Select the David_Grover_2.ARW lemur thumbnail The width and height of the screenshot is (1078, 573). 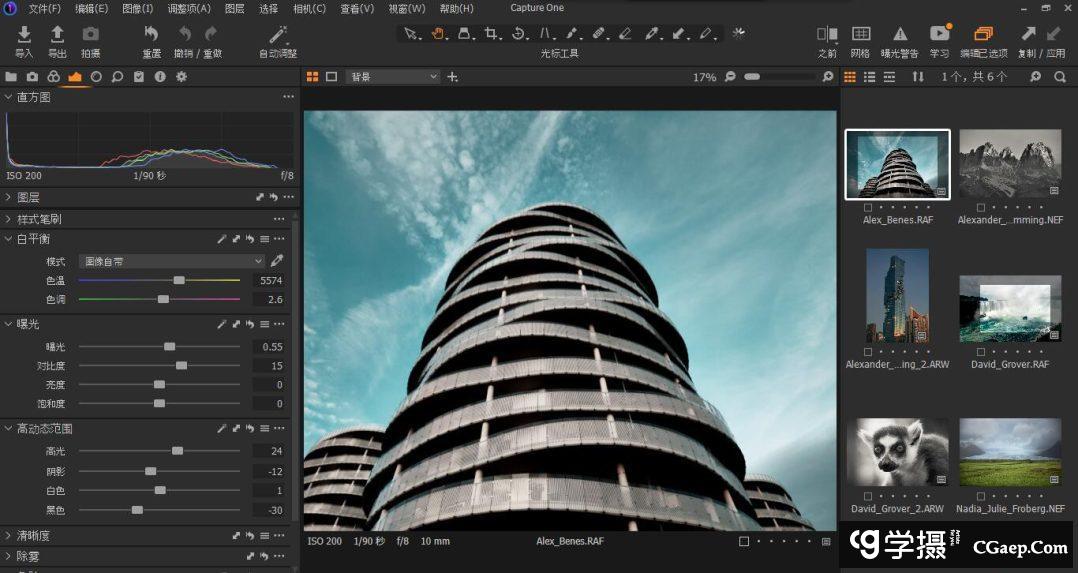897,452
